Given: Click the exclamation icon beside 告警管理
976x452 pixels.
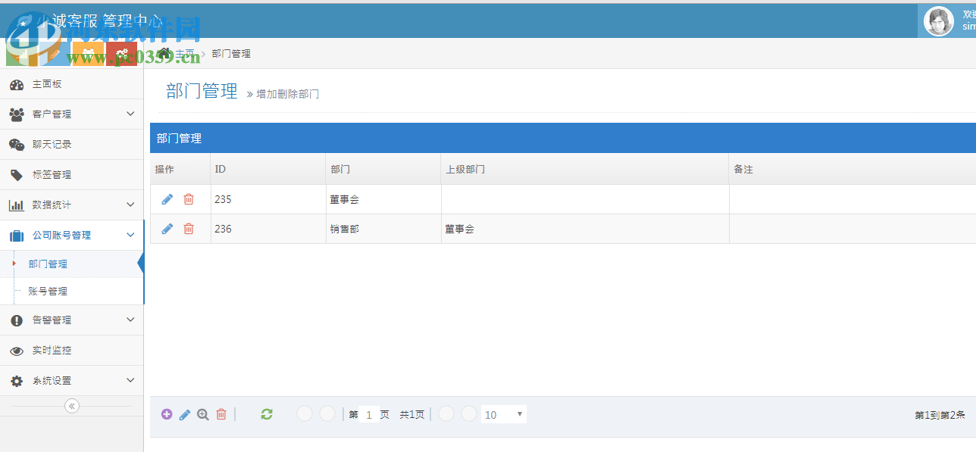Looking at the screenshot, I should tap(17, 321).
